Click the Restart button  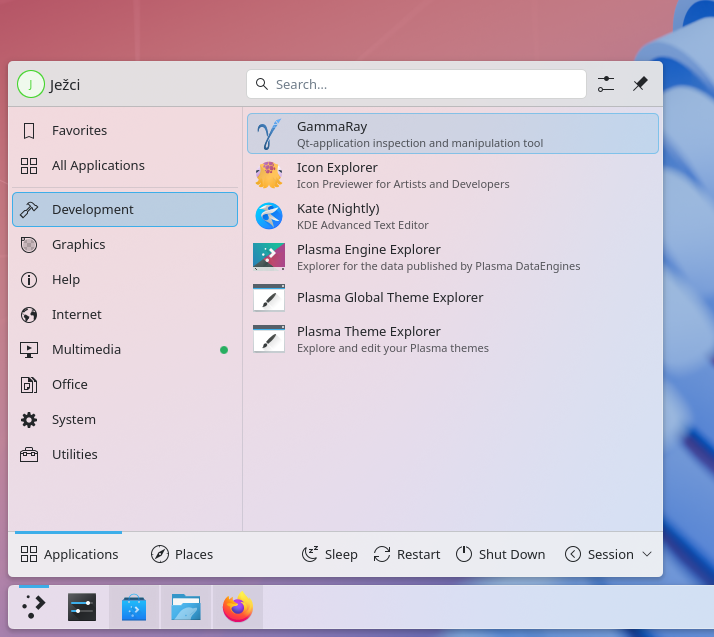point(407,554)
